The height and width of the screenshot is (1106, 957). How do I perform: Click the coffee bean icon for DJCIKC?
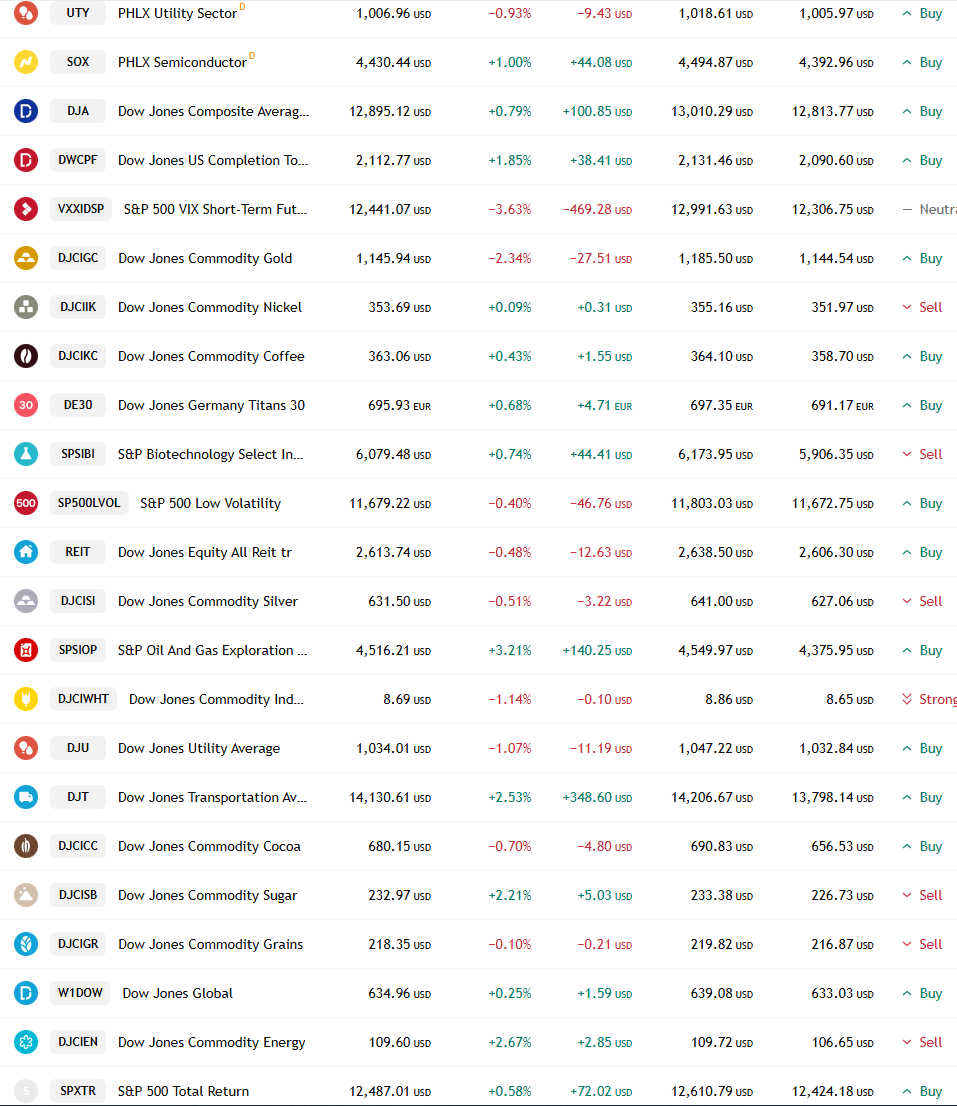click(x=26, y=356)
